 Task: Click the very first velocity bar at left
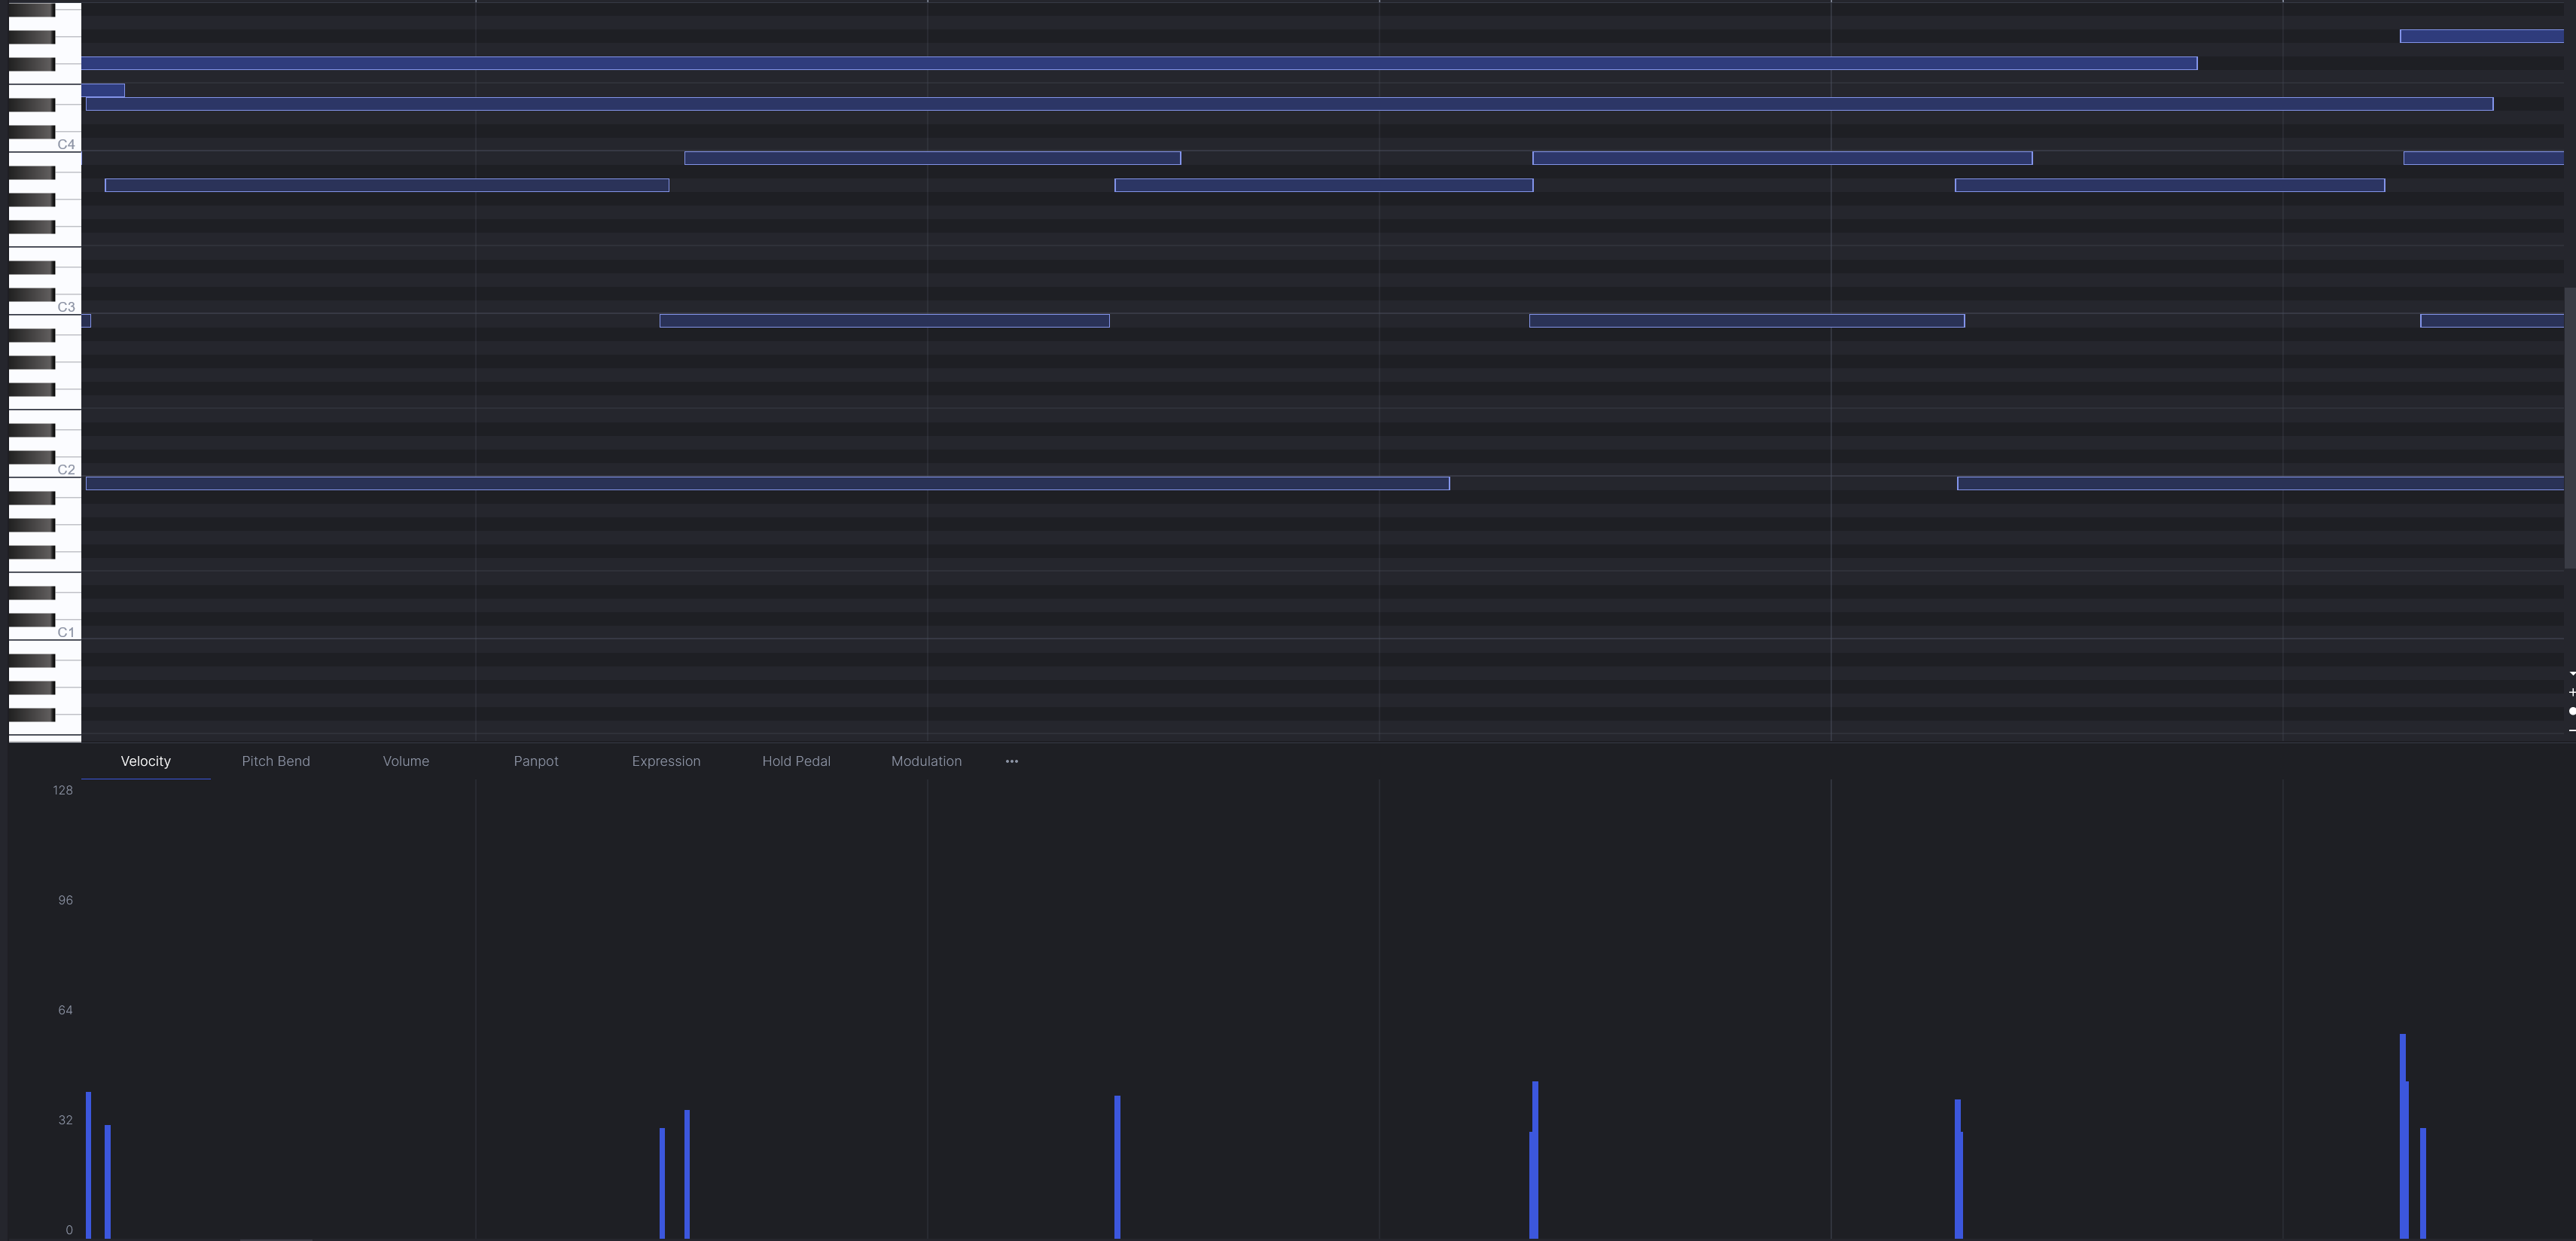point(88,1165)
